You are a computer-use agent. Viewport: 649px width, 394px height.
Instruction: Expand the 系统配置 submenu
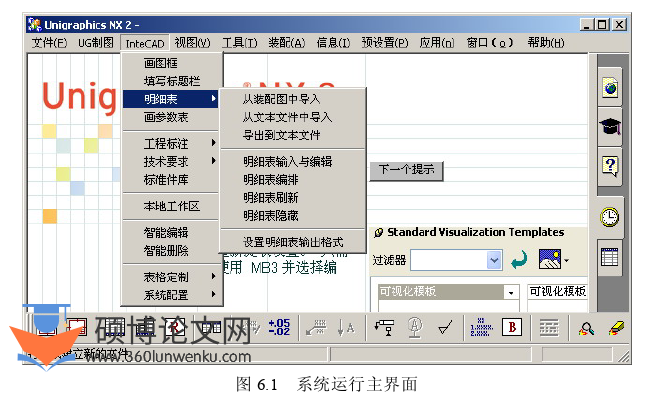pyautogui.click(x=171, y=295)
